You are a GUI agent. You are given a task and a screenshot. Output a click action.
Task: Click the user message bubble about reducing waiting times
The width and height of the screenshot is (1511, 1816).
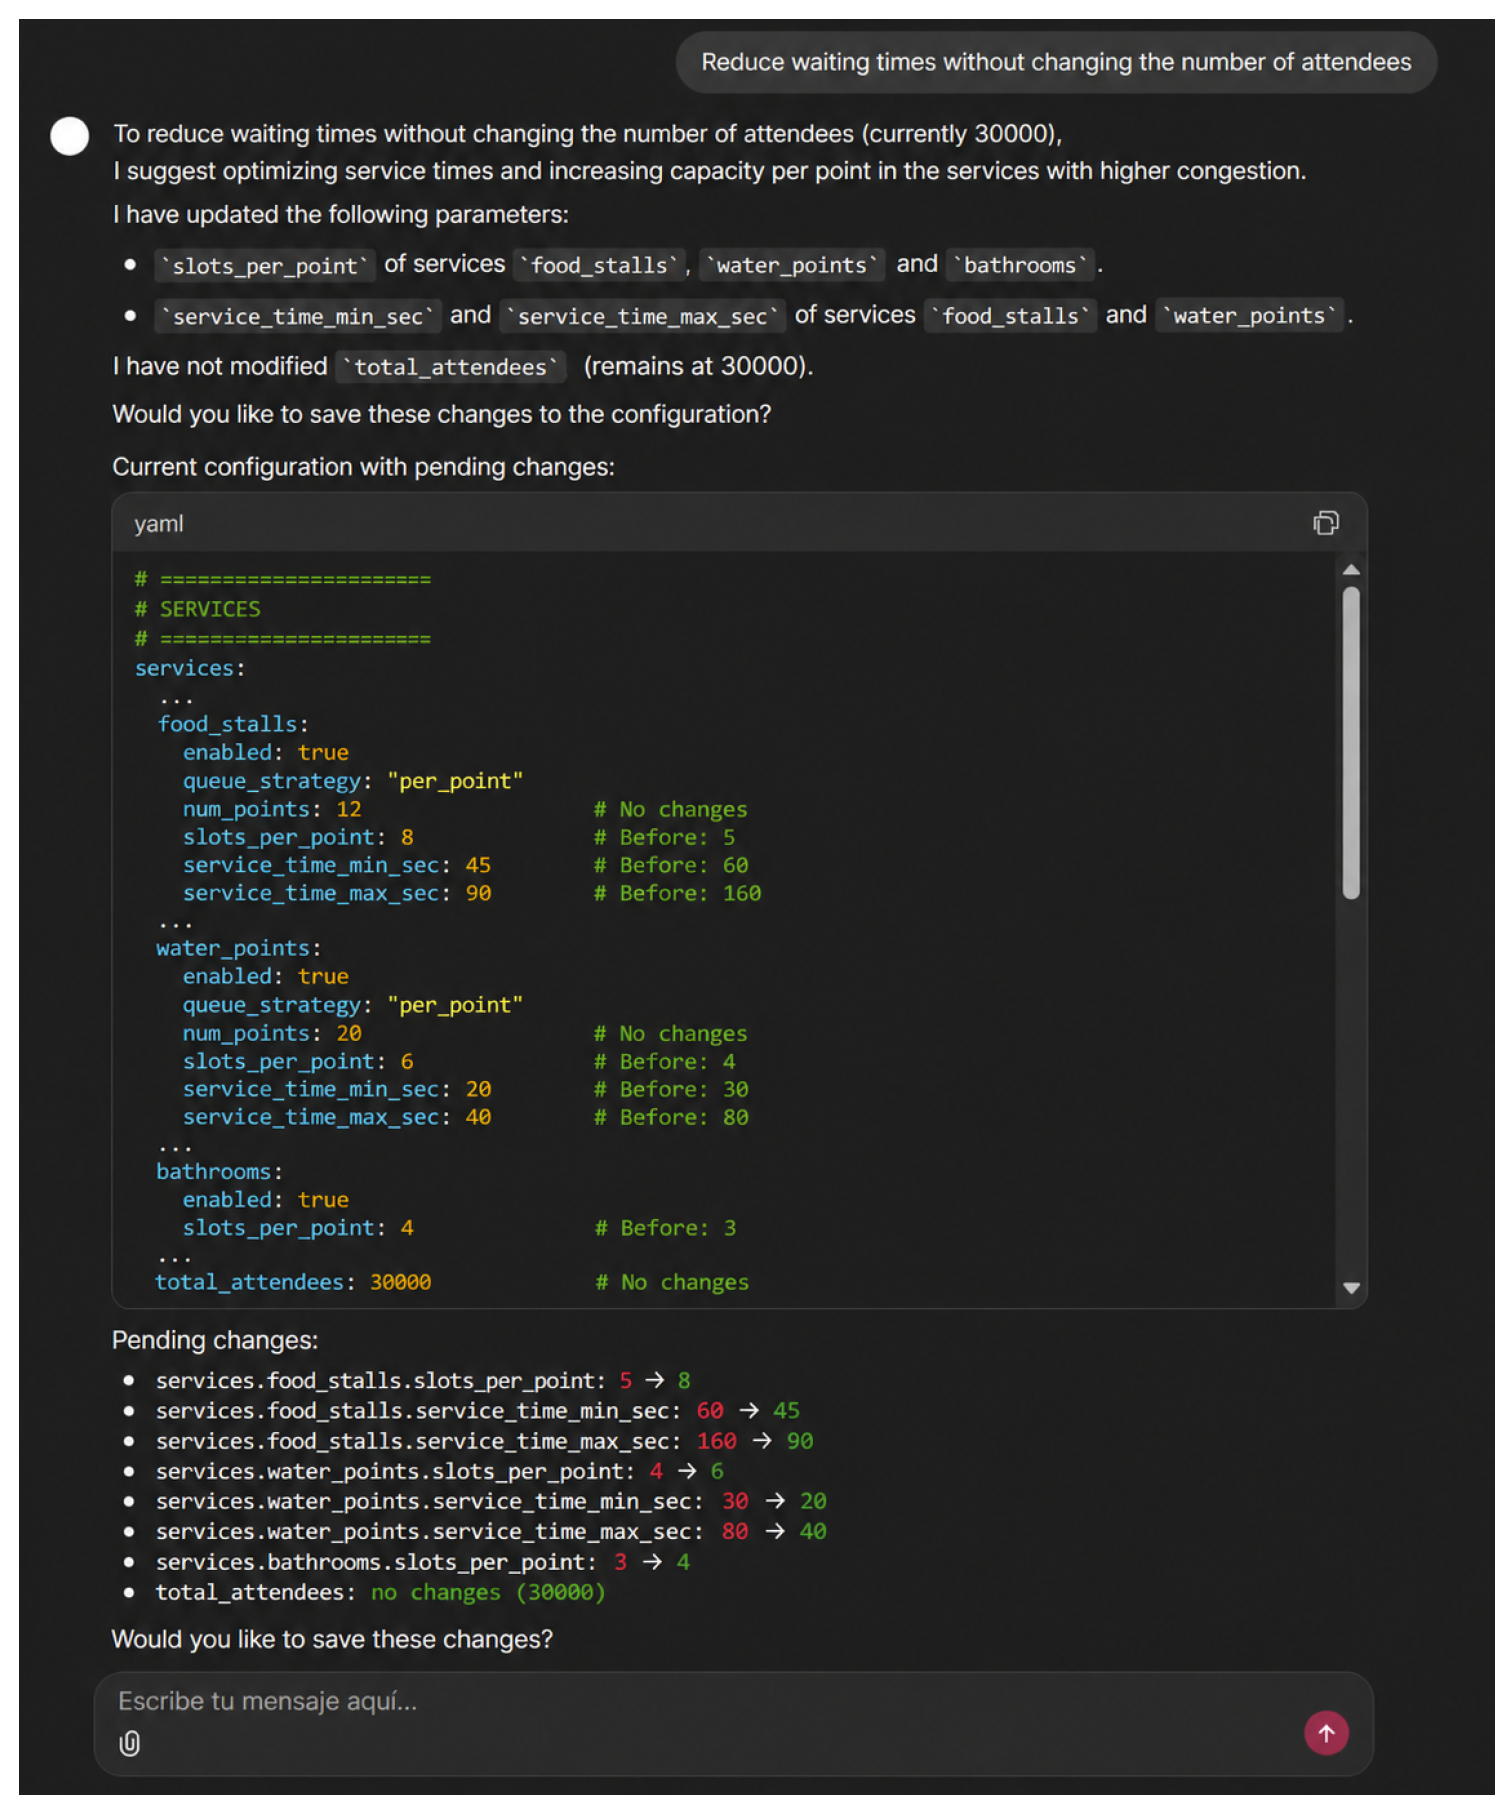[1056, 62]
